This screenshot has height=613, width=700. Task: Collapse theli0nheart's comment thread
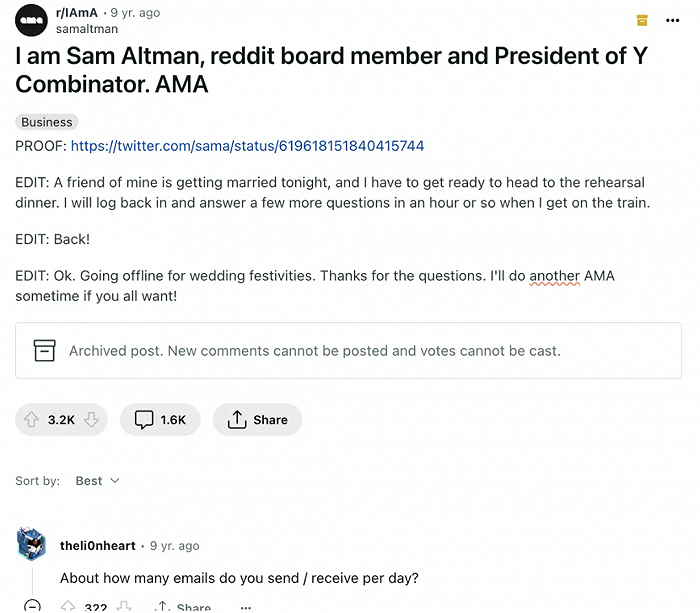click(32, 606)
